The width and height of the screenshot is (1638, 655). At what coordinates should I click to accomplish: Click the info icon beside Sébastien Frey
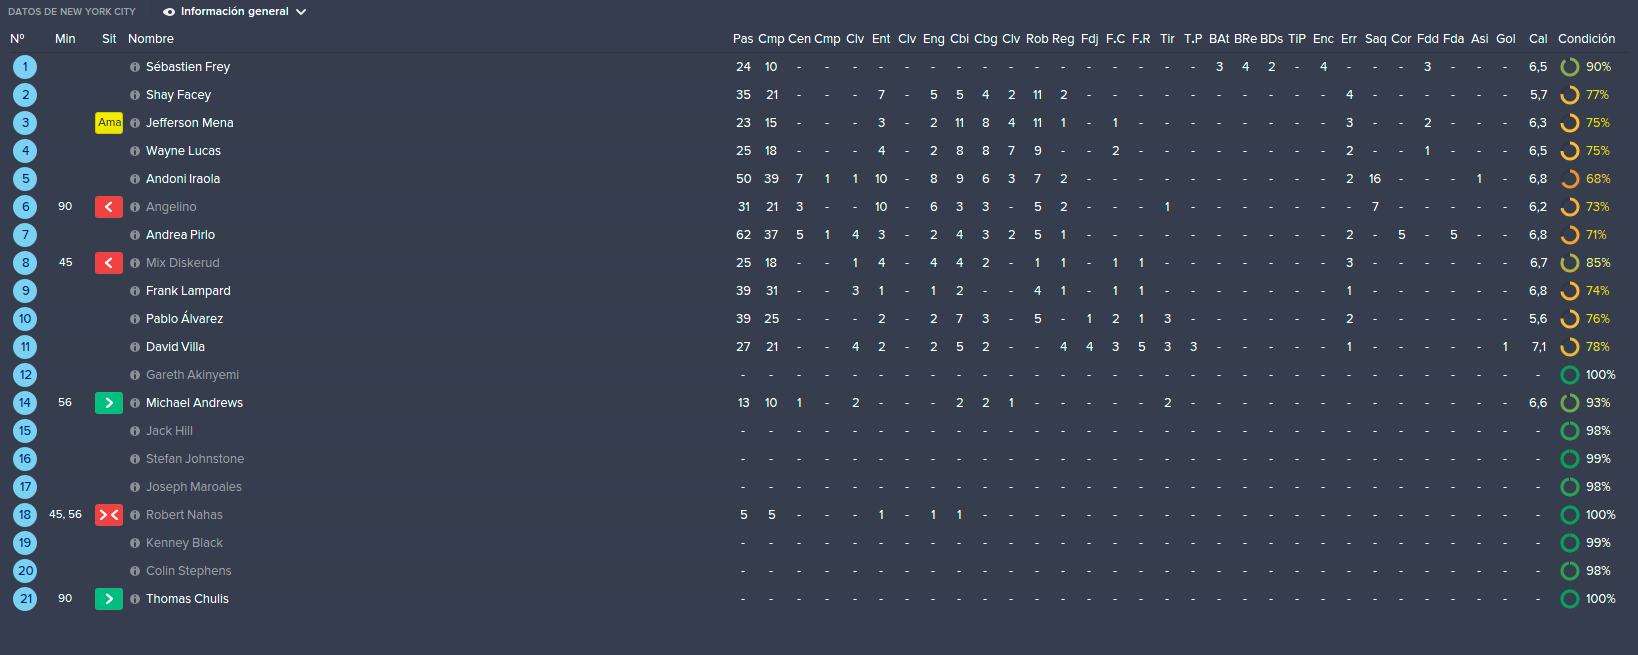[135, 67]
